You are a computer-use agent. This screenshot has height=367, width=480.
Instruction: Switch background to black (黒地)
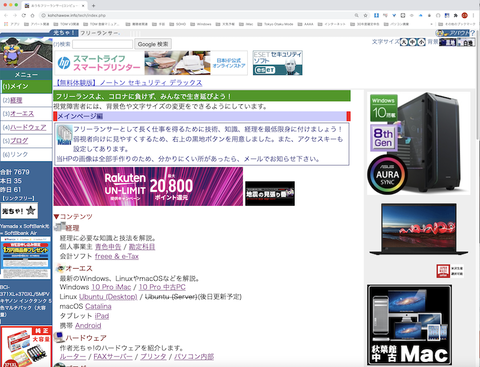tap(448, 42)
